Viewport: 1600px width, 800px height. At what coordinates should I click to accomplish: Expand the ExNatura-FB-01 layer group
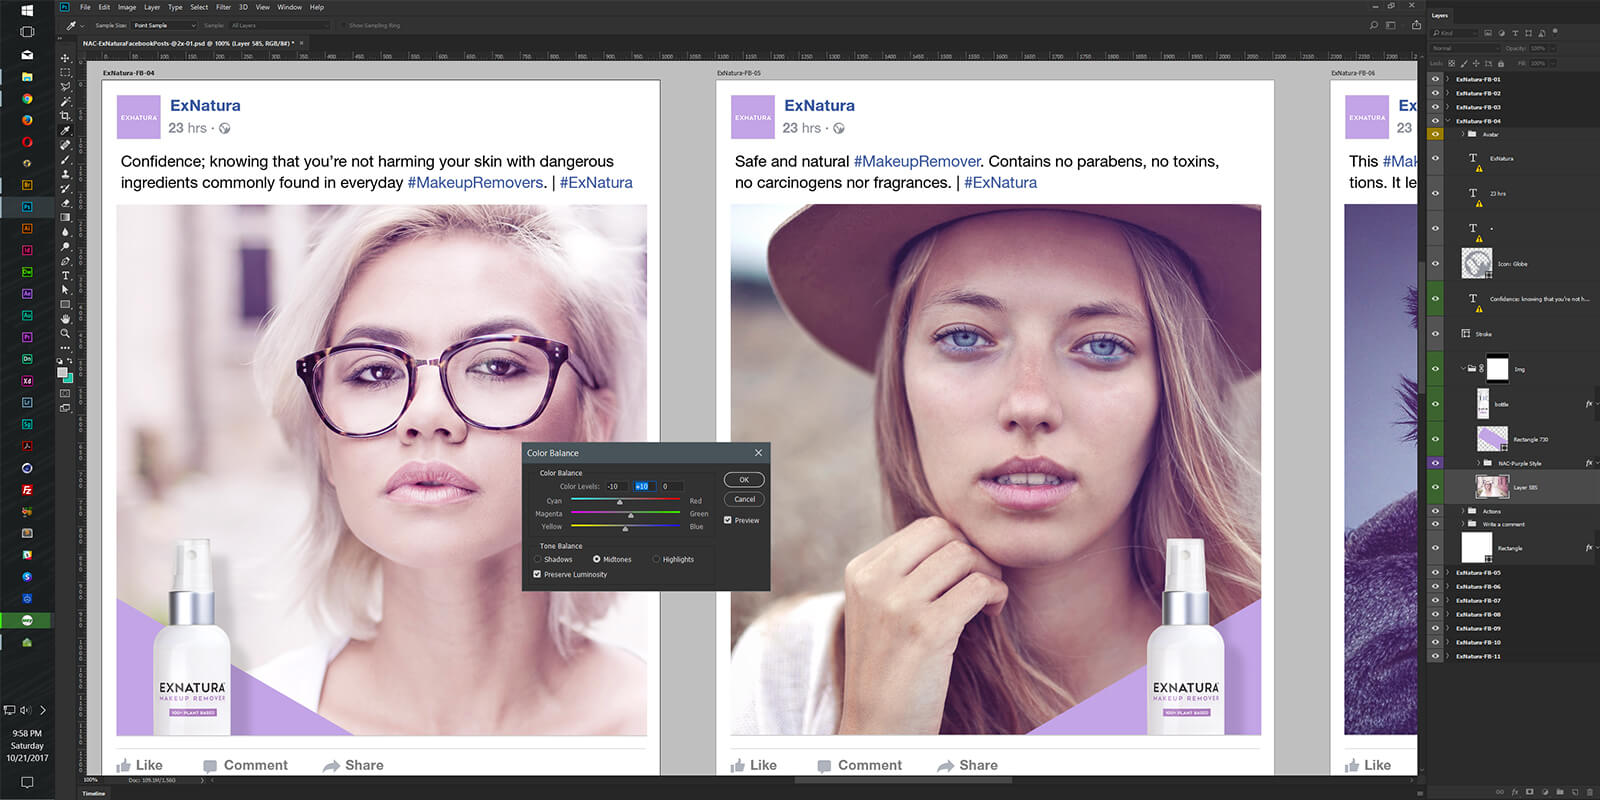(1448, 79)
